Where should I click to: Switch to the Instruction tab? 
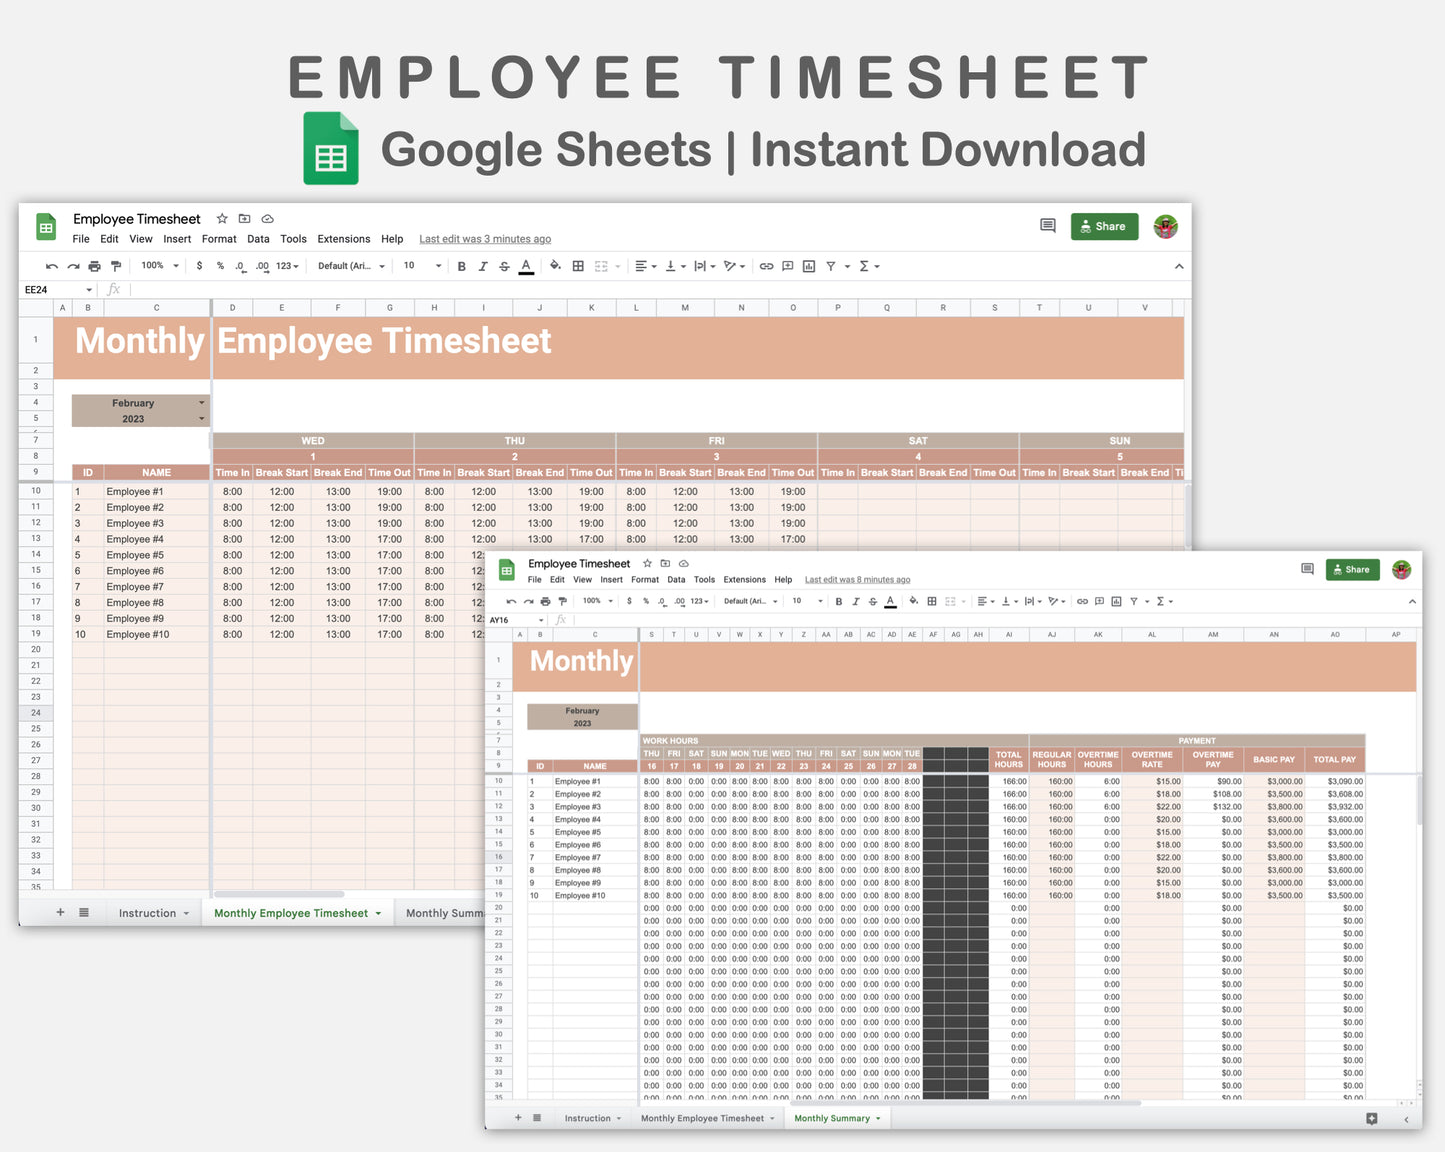coord(147,912)
